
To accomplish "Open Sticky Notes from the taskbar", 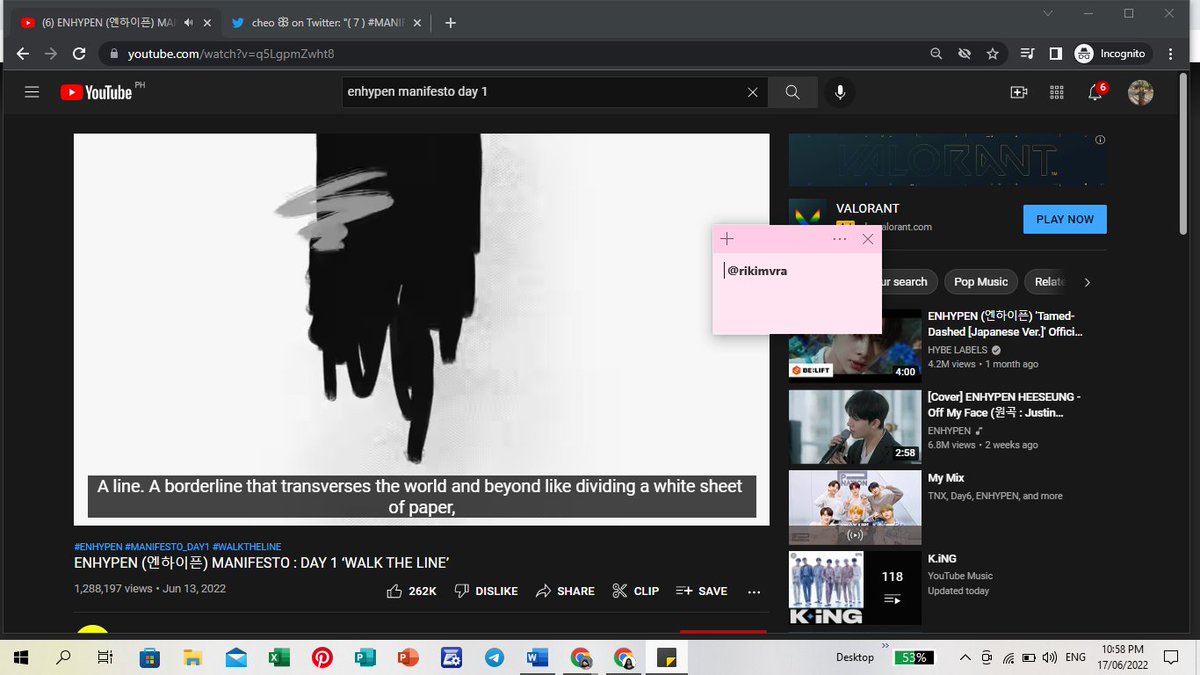I will 666,658.
